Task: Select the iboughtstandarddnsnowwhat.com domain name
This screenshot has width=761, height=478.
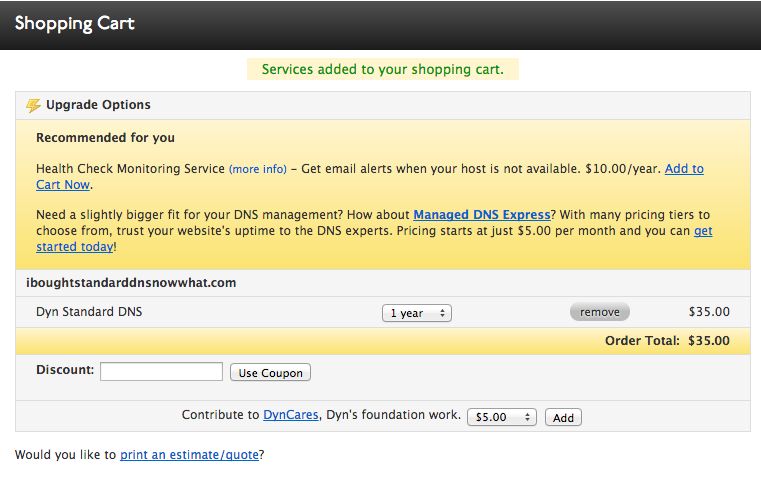Action: pyautogui.click(x=131, y=283)
